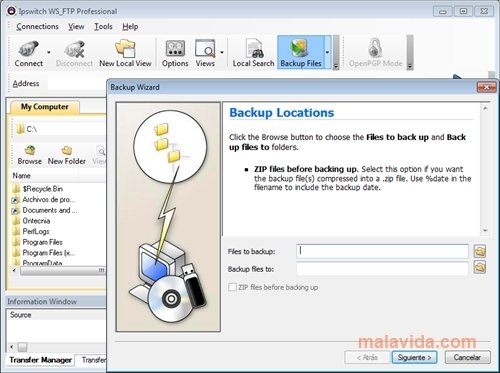Browse for Files to backup folder icon
This screenshot has width=500, height=373.
tap(480, 251)
